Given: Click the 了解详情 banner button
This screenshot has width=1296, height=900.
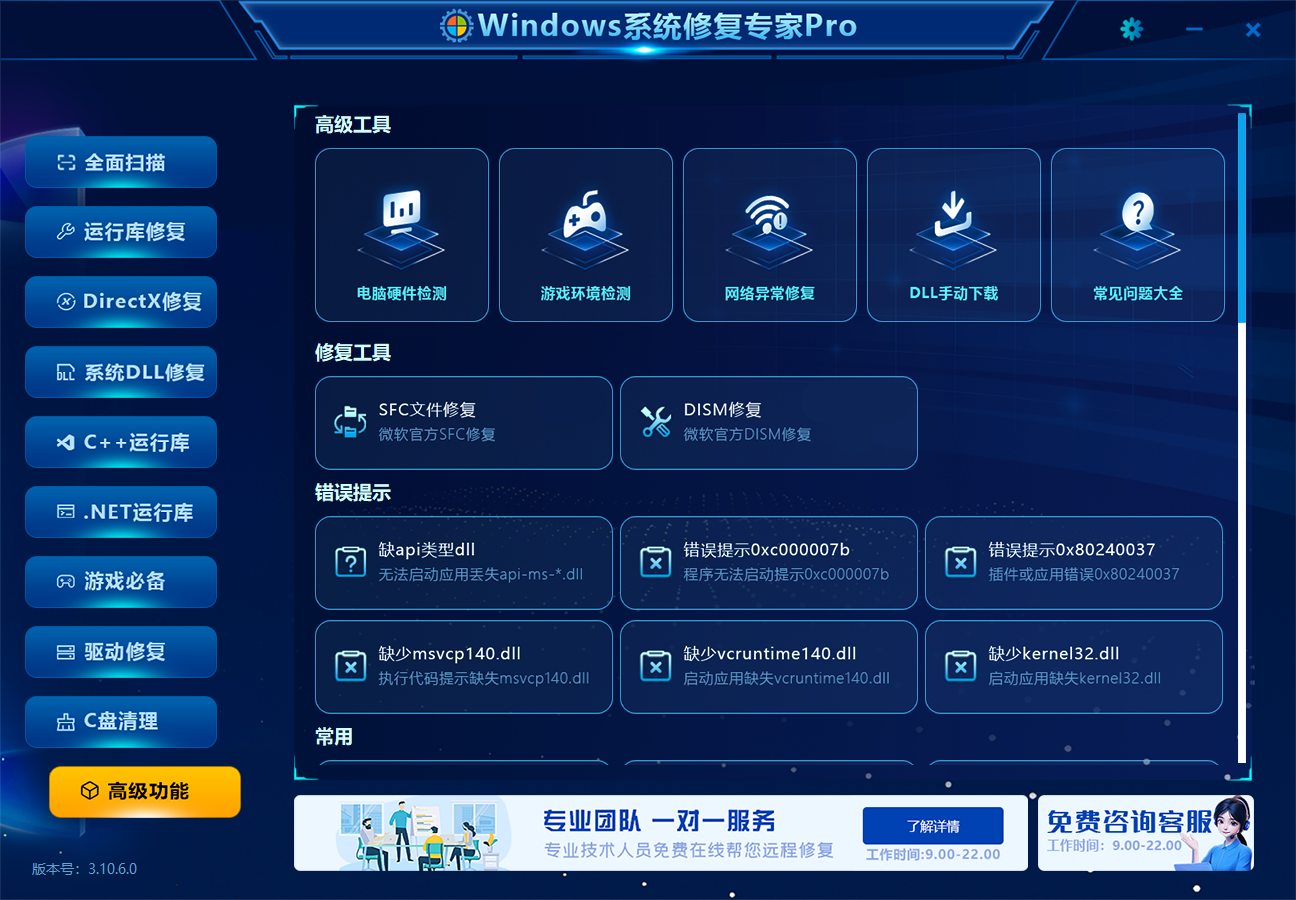Looking at the screenshot, I should pyautogui.click(x=932, y=826).
